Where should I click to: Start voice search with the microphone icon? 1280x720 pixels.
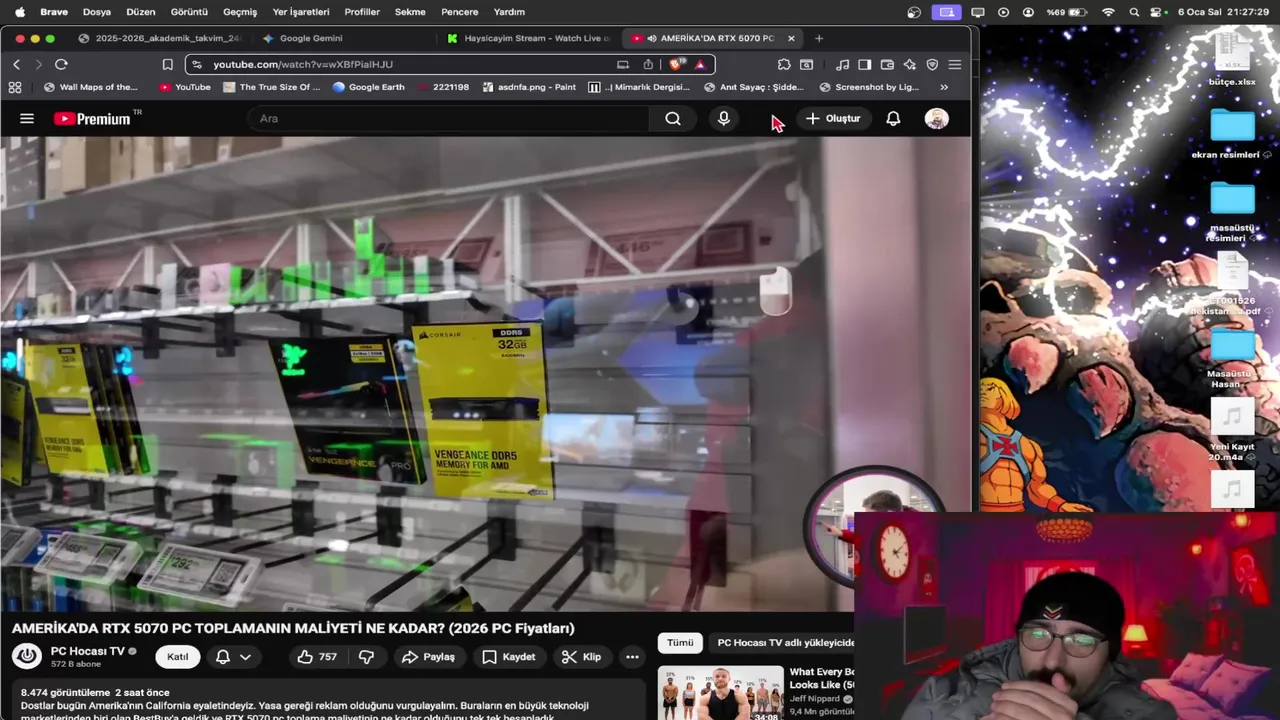724,118
